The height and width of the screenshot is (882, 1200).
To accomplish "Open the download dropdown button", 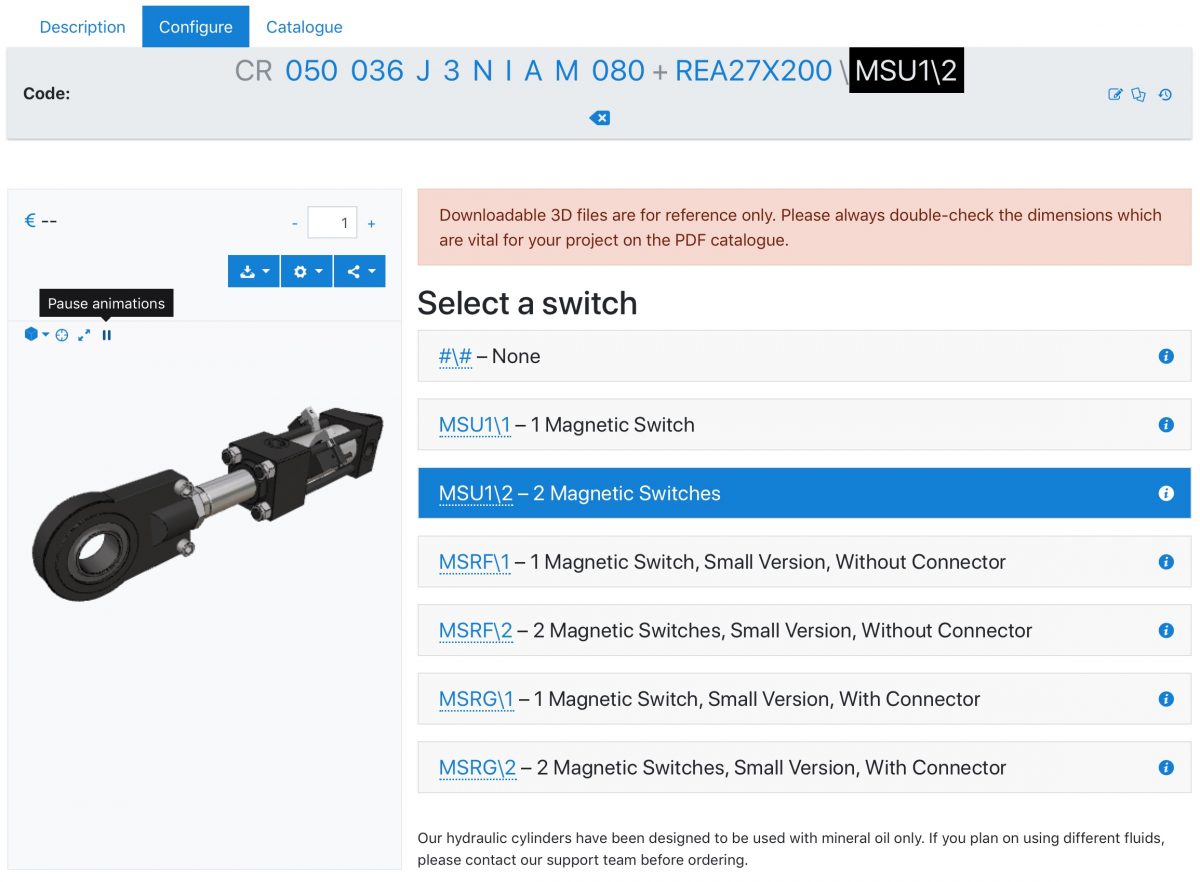I will click(254, 271).
